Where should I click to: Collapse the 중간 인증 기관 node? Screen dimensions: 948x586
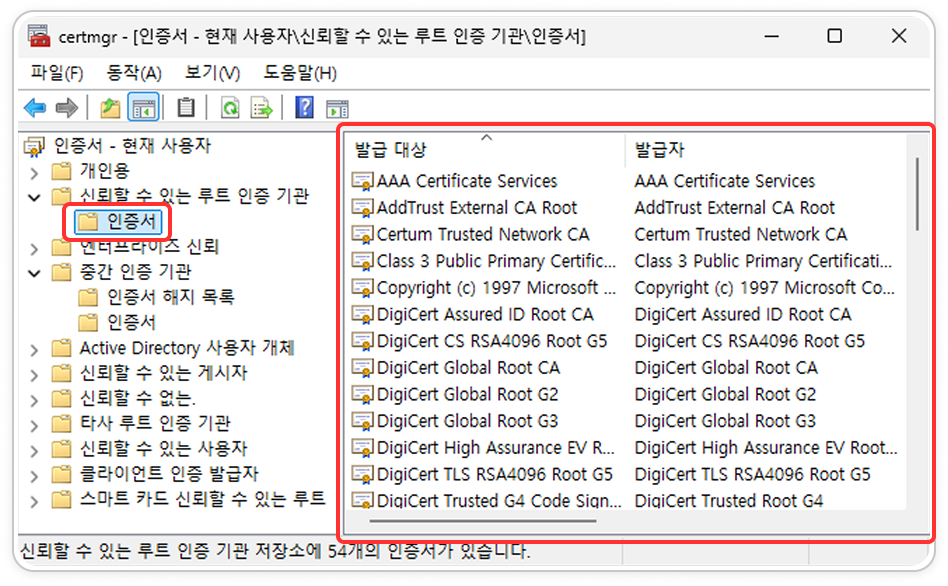34,273
